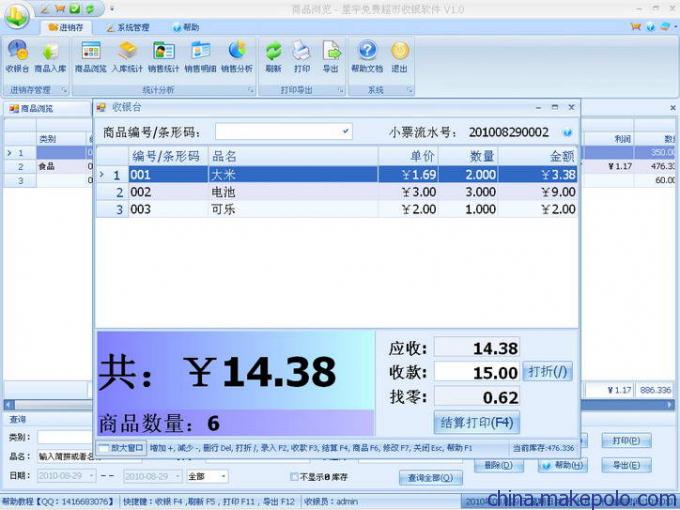Click the 收银台 window title icon
This screenshot has height=510, width=680.
click(101, 107)
